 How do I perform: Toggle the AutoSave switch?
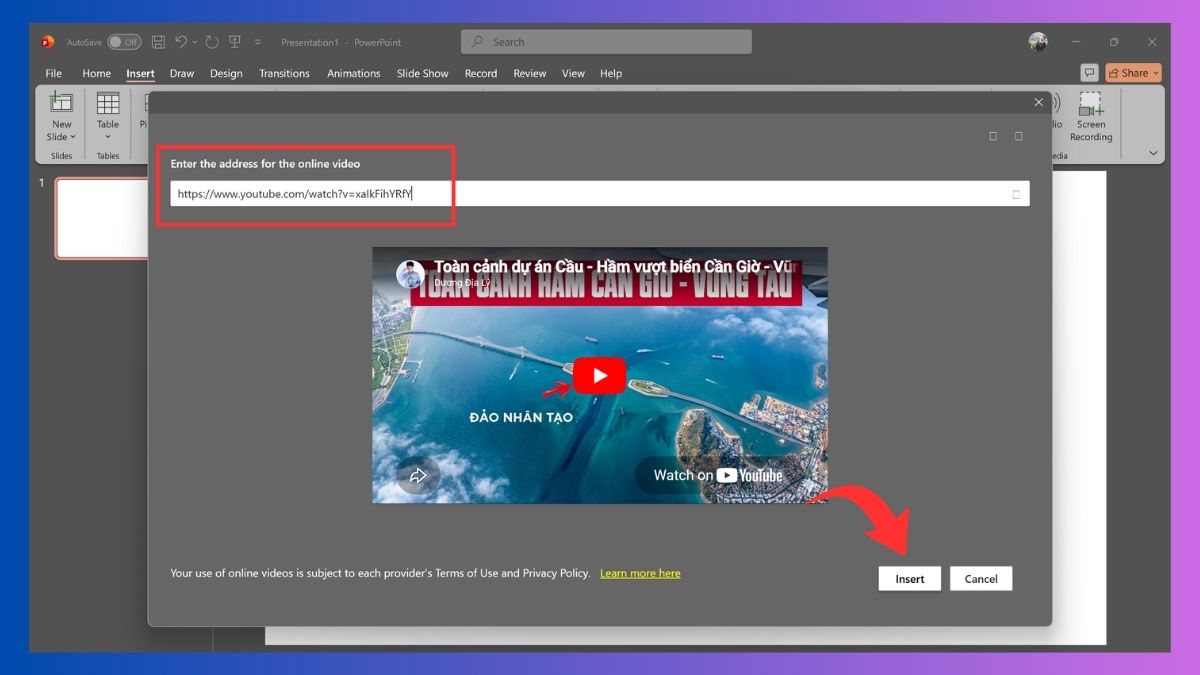click(124, 42)
